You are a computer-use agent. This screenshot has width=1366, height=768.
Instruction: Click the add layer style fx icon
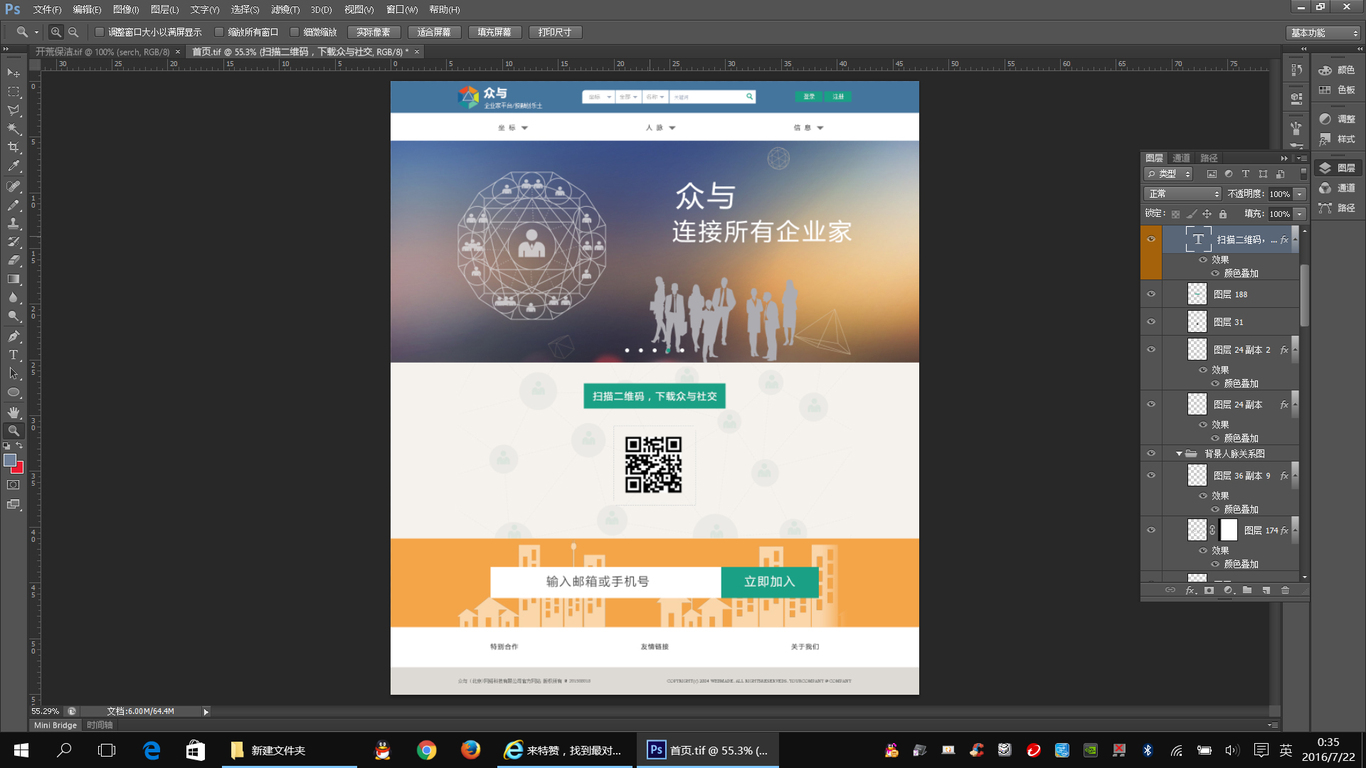point(1190,590)
